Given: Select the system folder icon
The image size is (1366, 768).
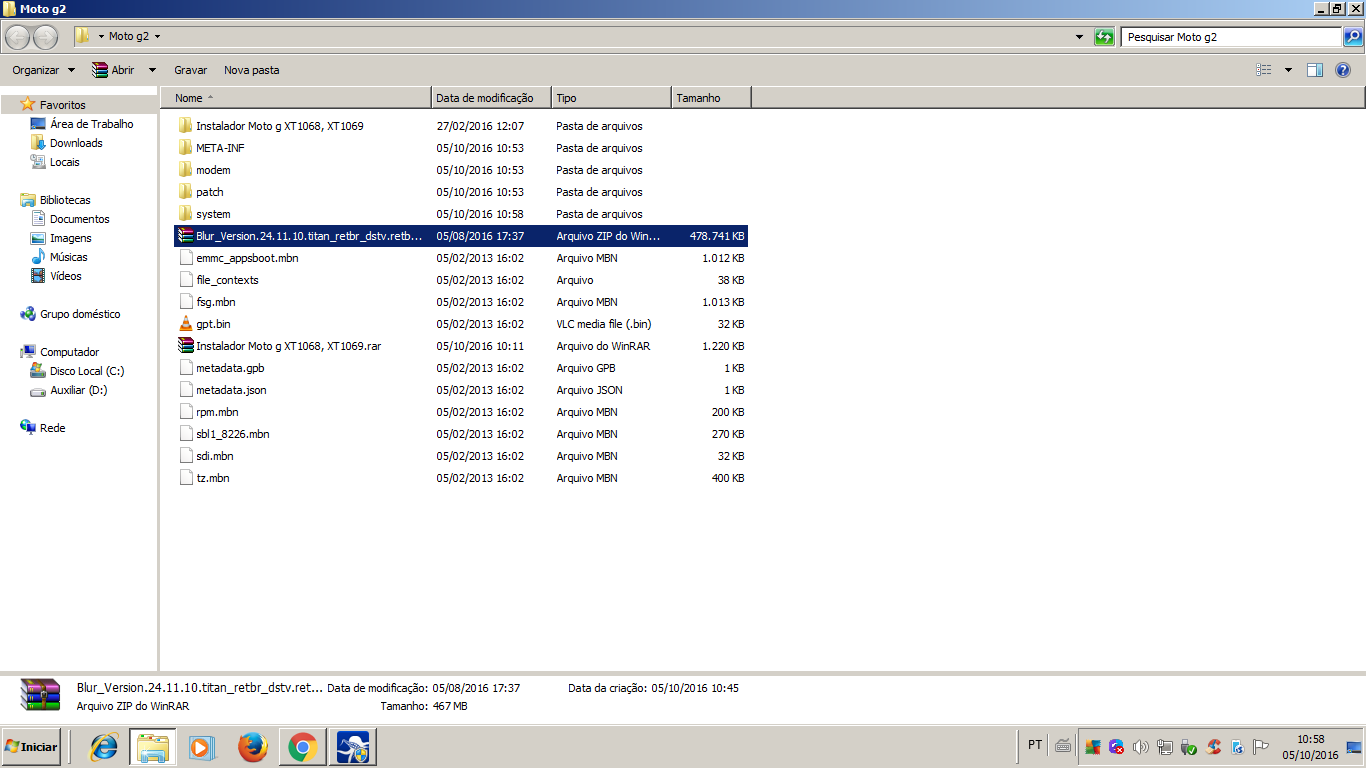Looking at the screenshot, I should [x=185, y=214].
